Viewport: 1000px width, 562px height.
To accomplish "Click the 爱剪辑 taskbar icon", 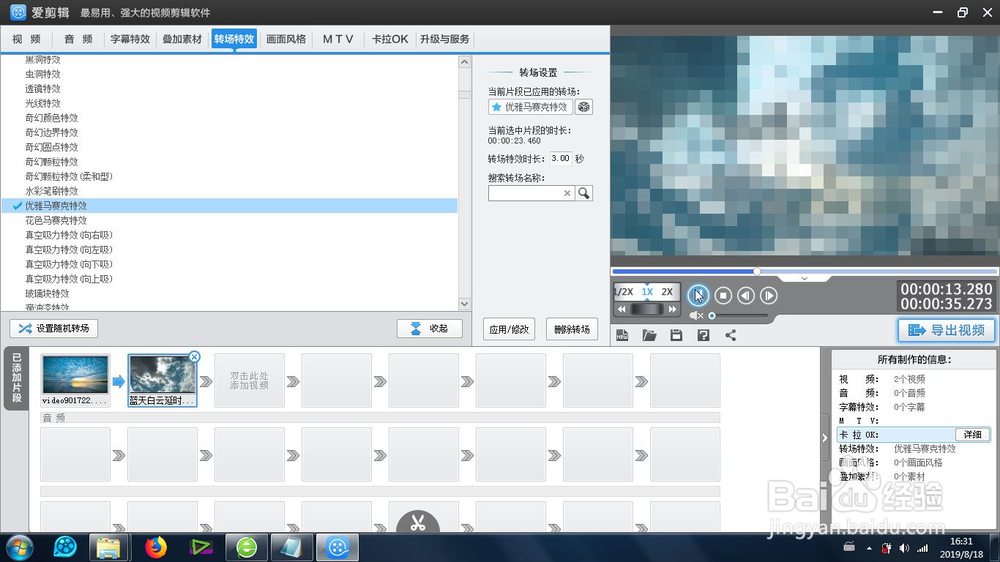I will click(x=337, y=547).
